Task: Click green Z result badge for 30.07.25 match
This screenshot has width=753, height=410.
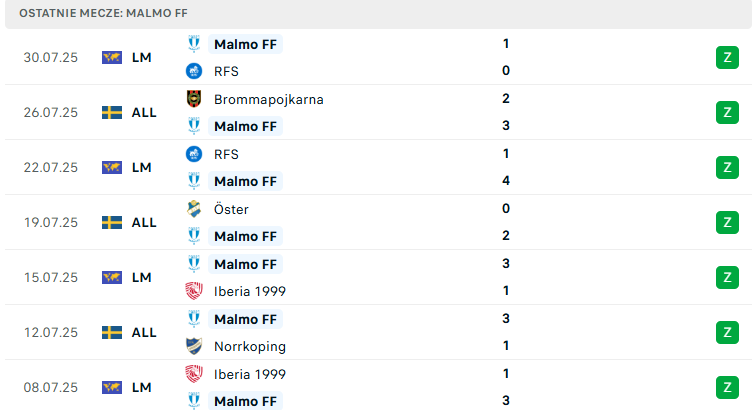Action: pos(727,58)
